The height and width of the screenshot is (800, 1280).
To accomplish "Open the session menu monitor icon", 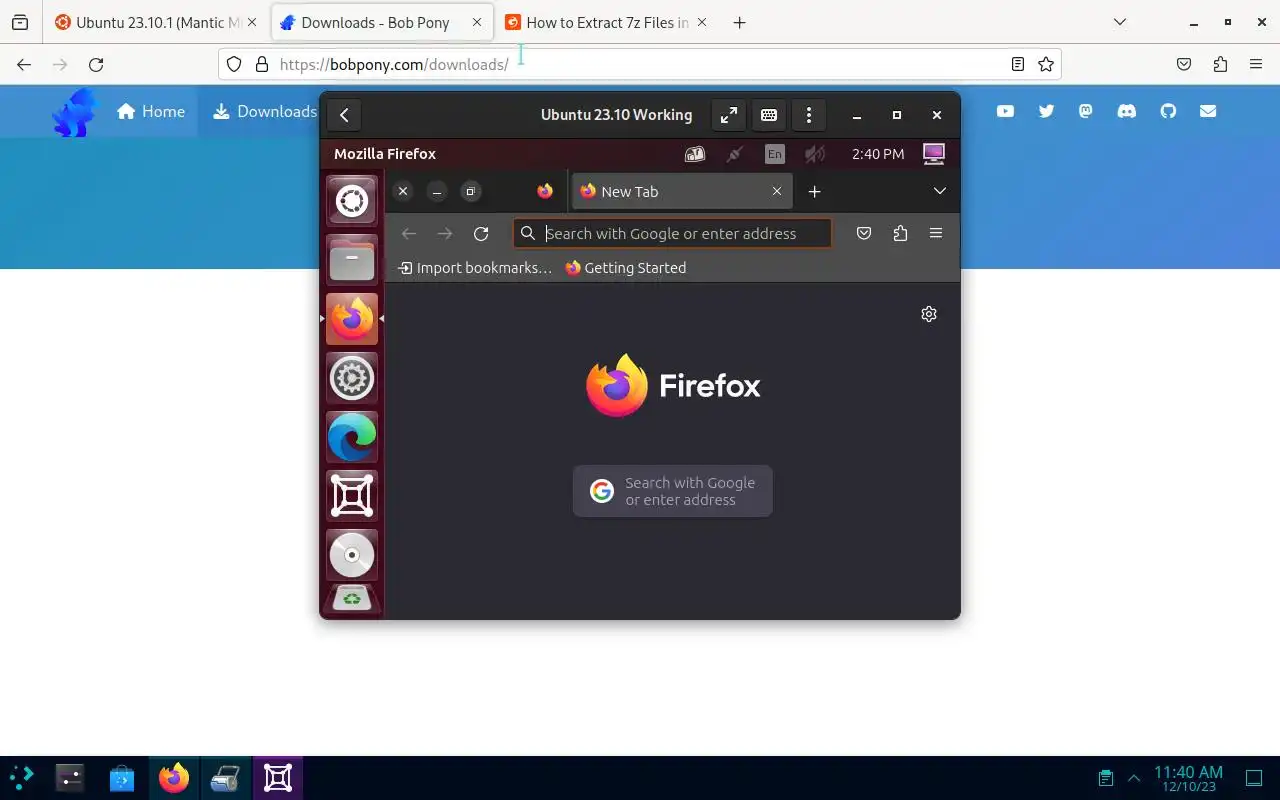I will (934, 154).
